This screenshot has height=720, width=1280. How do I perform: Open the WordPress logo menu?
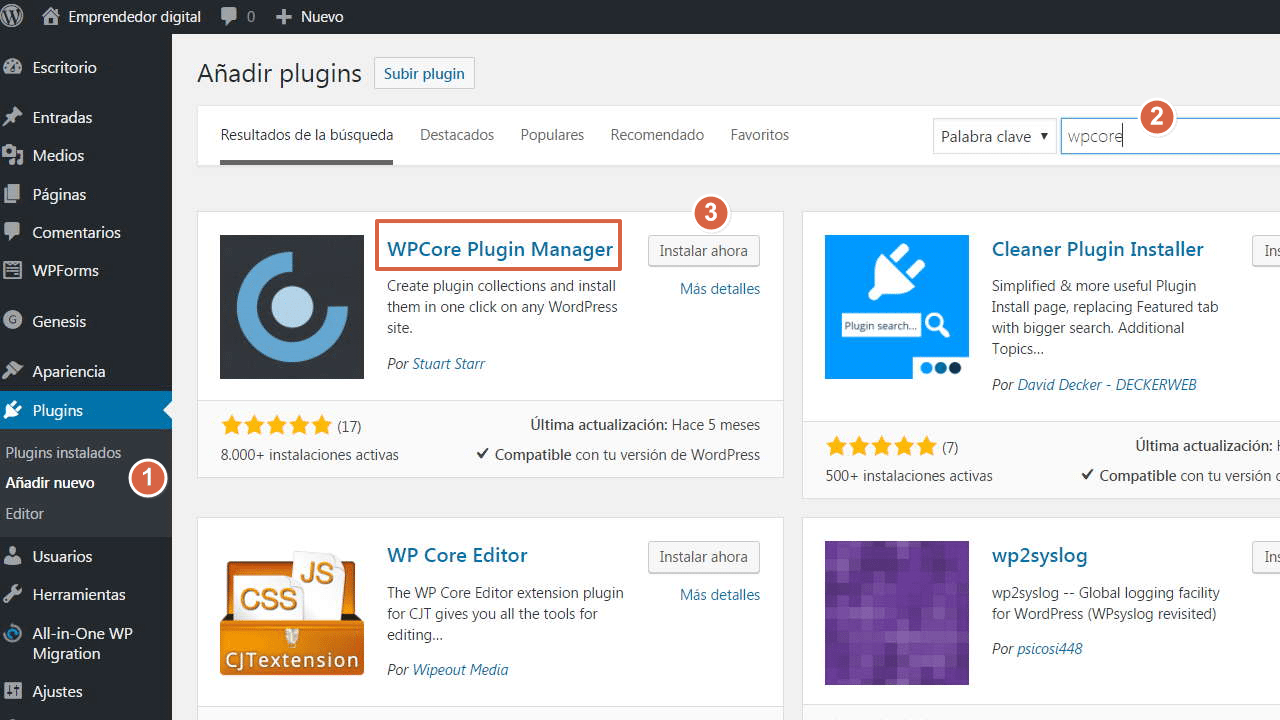click(x=13, y=16)
